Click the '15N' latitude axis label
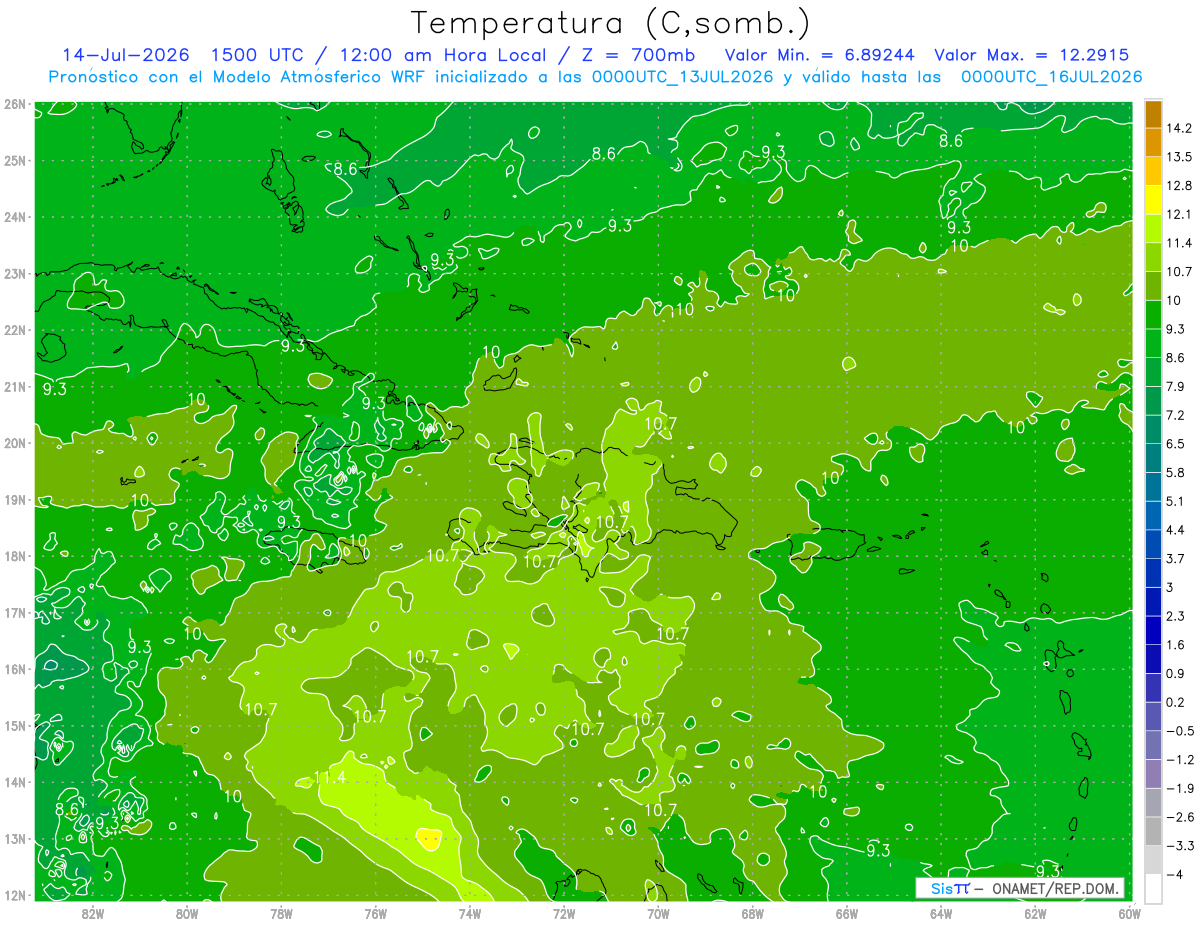 click(x=15, y=725)
